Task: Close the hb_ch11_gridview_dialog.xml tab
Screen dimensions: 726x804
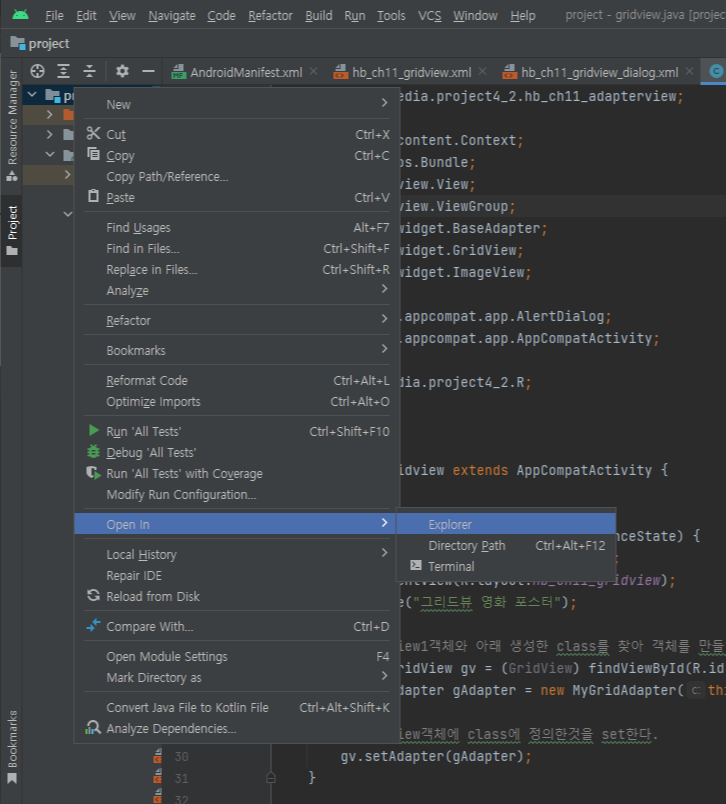Action: 690,71
